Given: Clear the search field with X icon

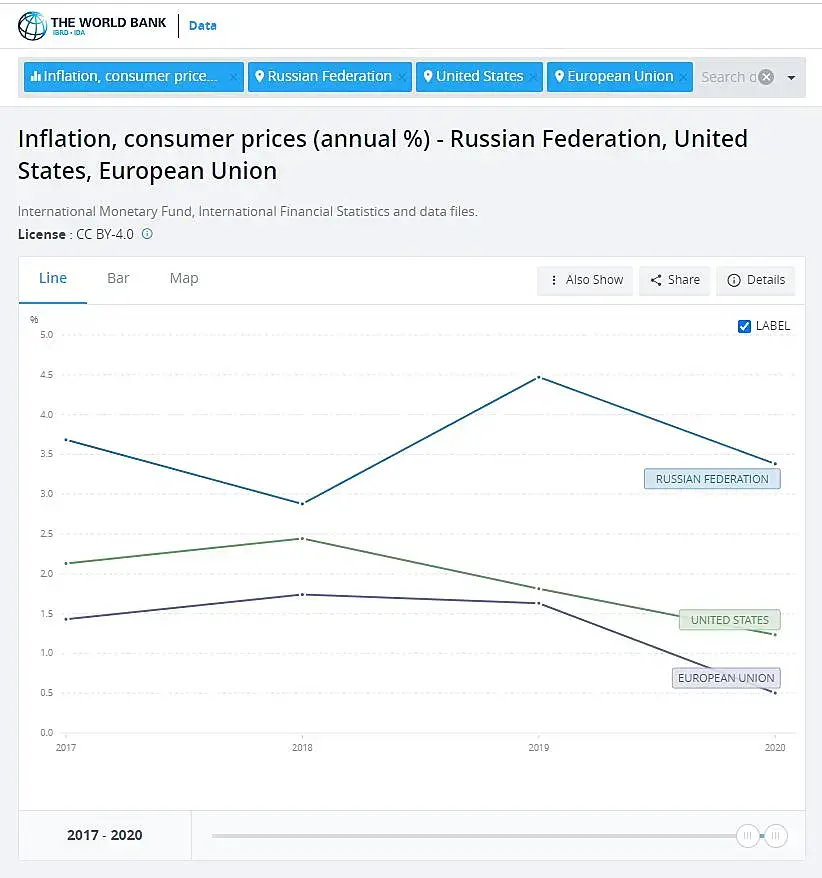Looking at the screenshot, I should pos(766,77).
